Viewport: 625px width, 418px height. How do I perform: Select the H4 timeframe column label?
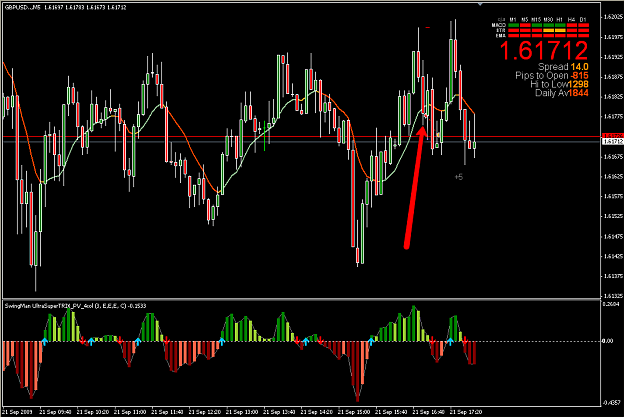pyautogui.click(x=571, y=20)
